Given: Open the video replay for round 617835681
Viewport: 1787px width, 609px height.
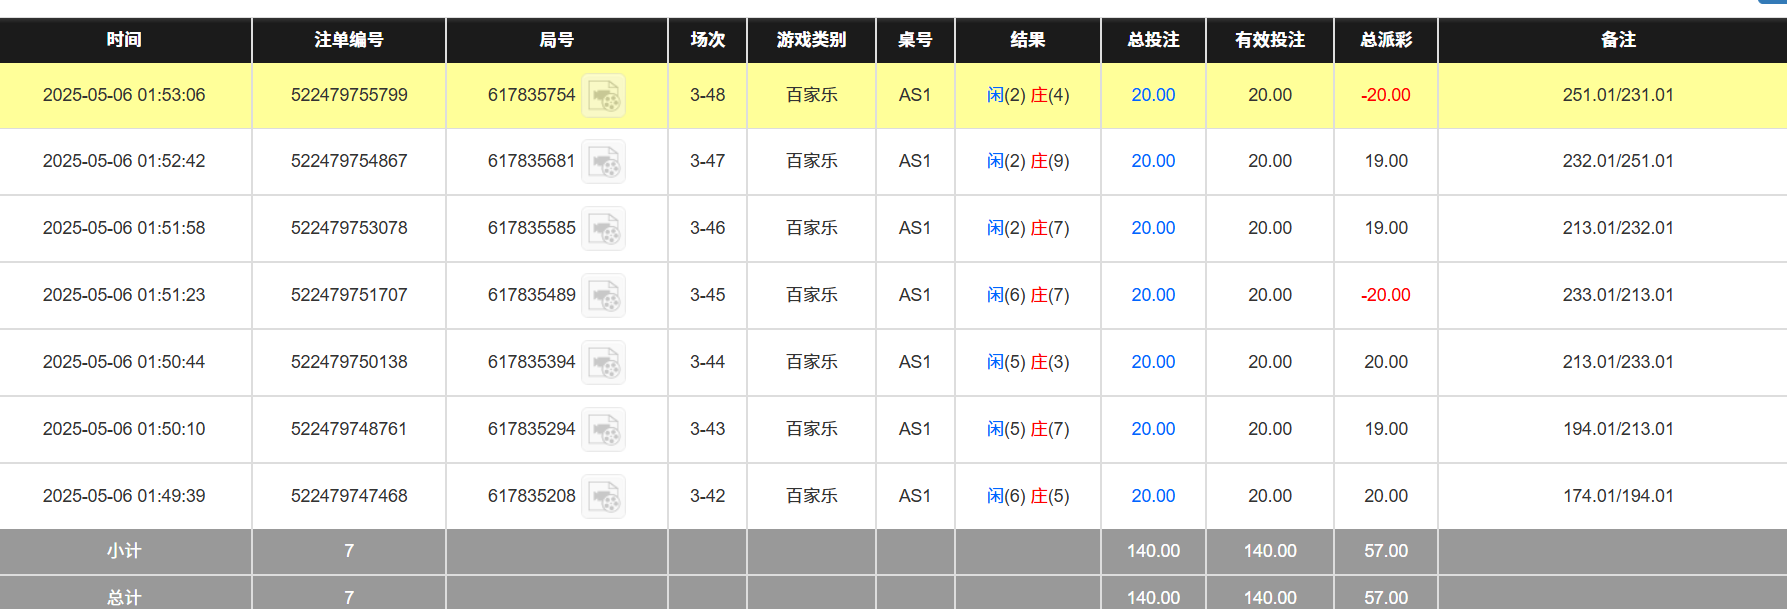Looking at the screenshot, I should [x=604, y=162].
